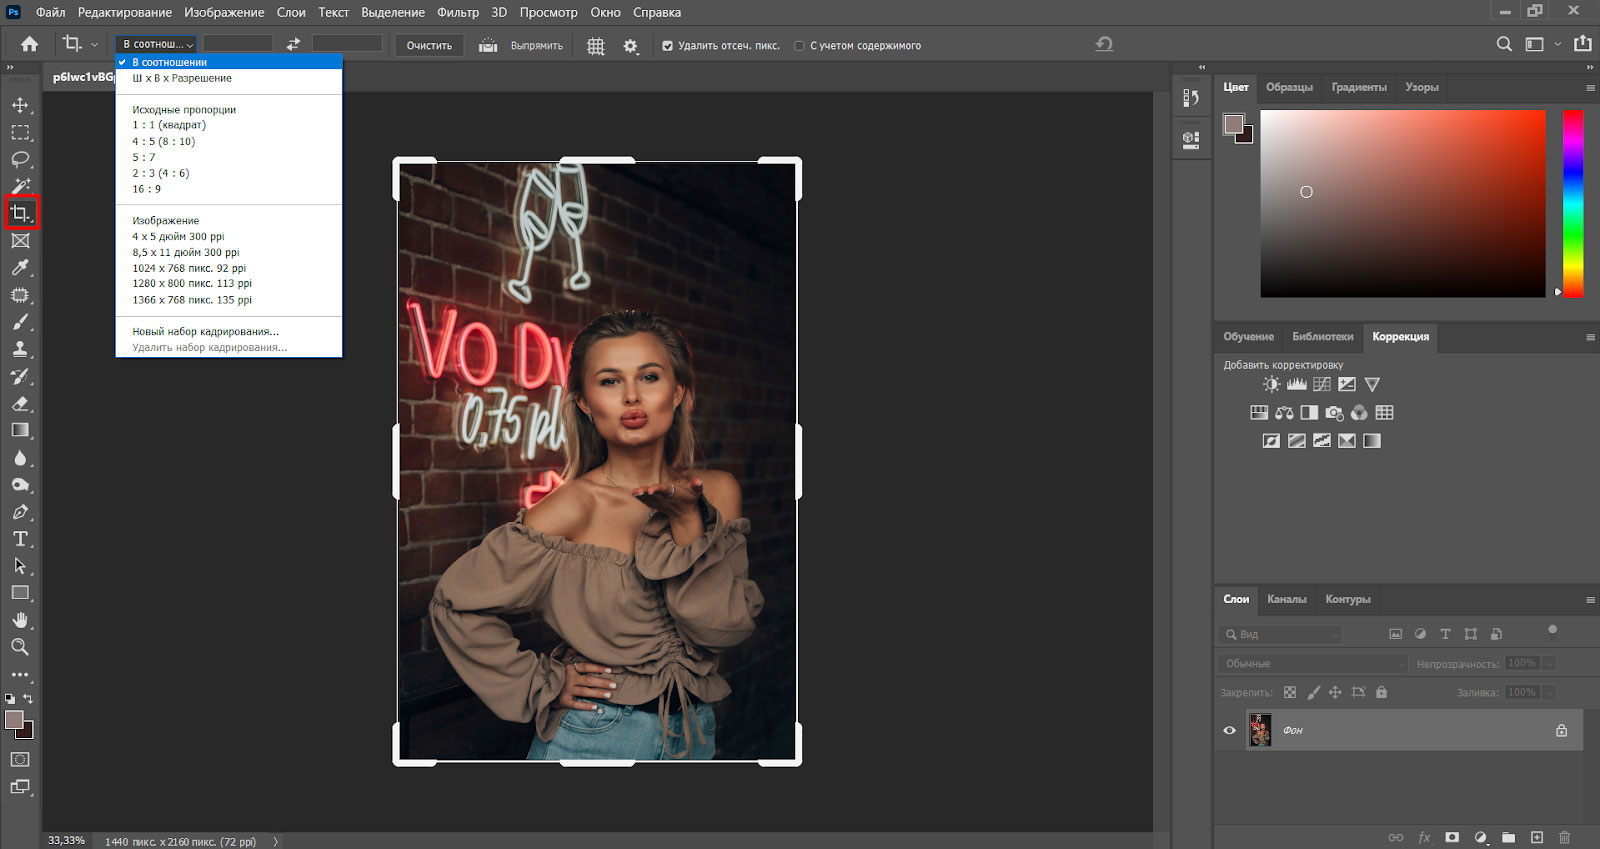This screenshot has height=849, width=1600.
Task: Swap foreground and background colors
Action: coord(28,699)
